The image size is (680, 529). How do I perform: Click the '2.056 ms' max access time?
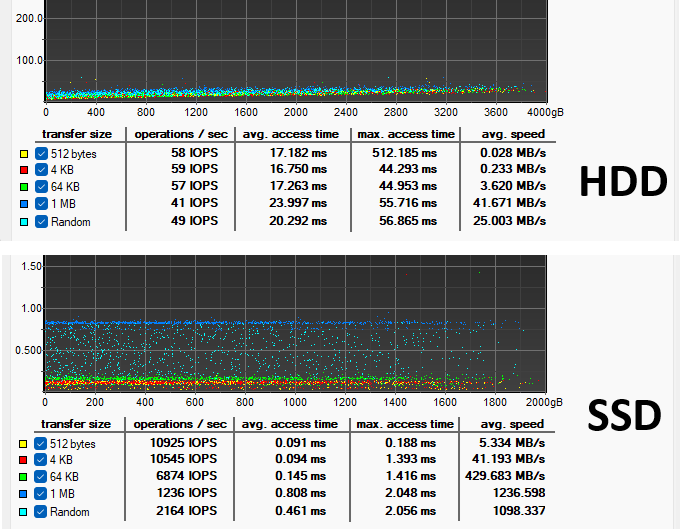click(x=410, y=511)
